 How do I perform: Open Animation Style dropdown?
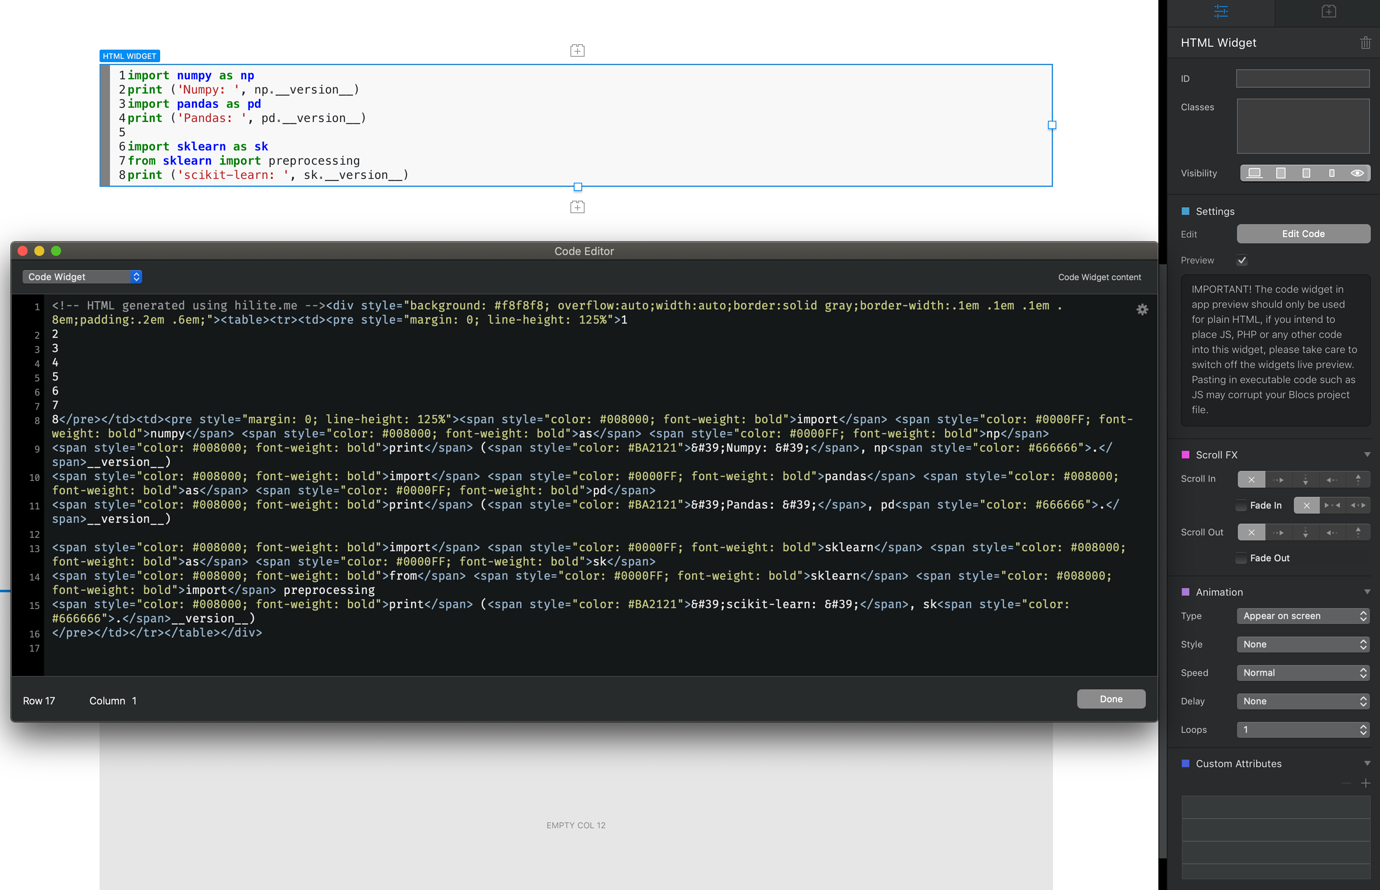[x=1303, y=645]
